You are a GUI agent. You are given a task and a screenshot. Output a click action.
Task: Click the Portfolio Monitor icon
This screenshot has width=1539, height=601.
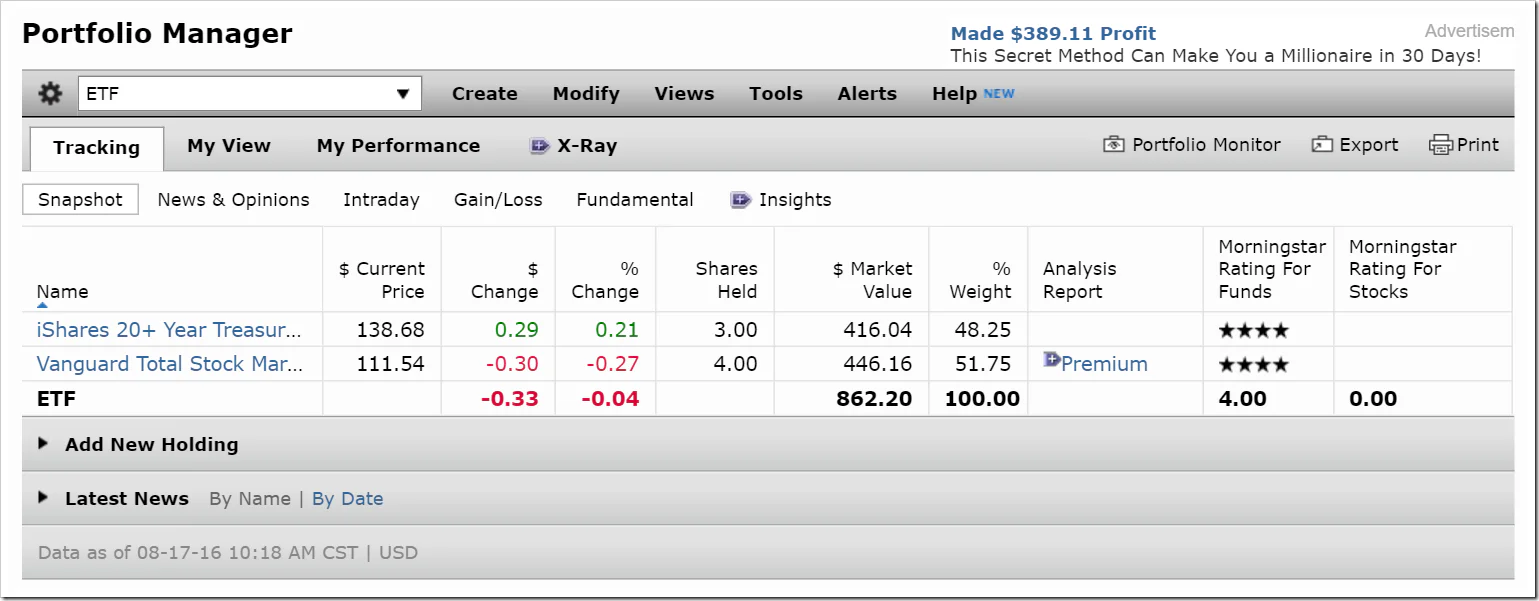(x=1114, y=145)
